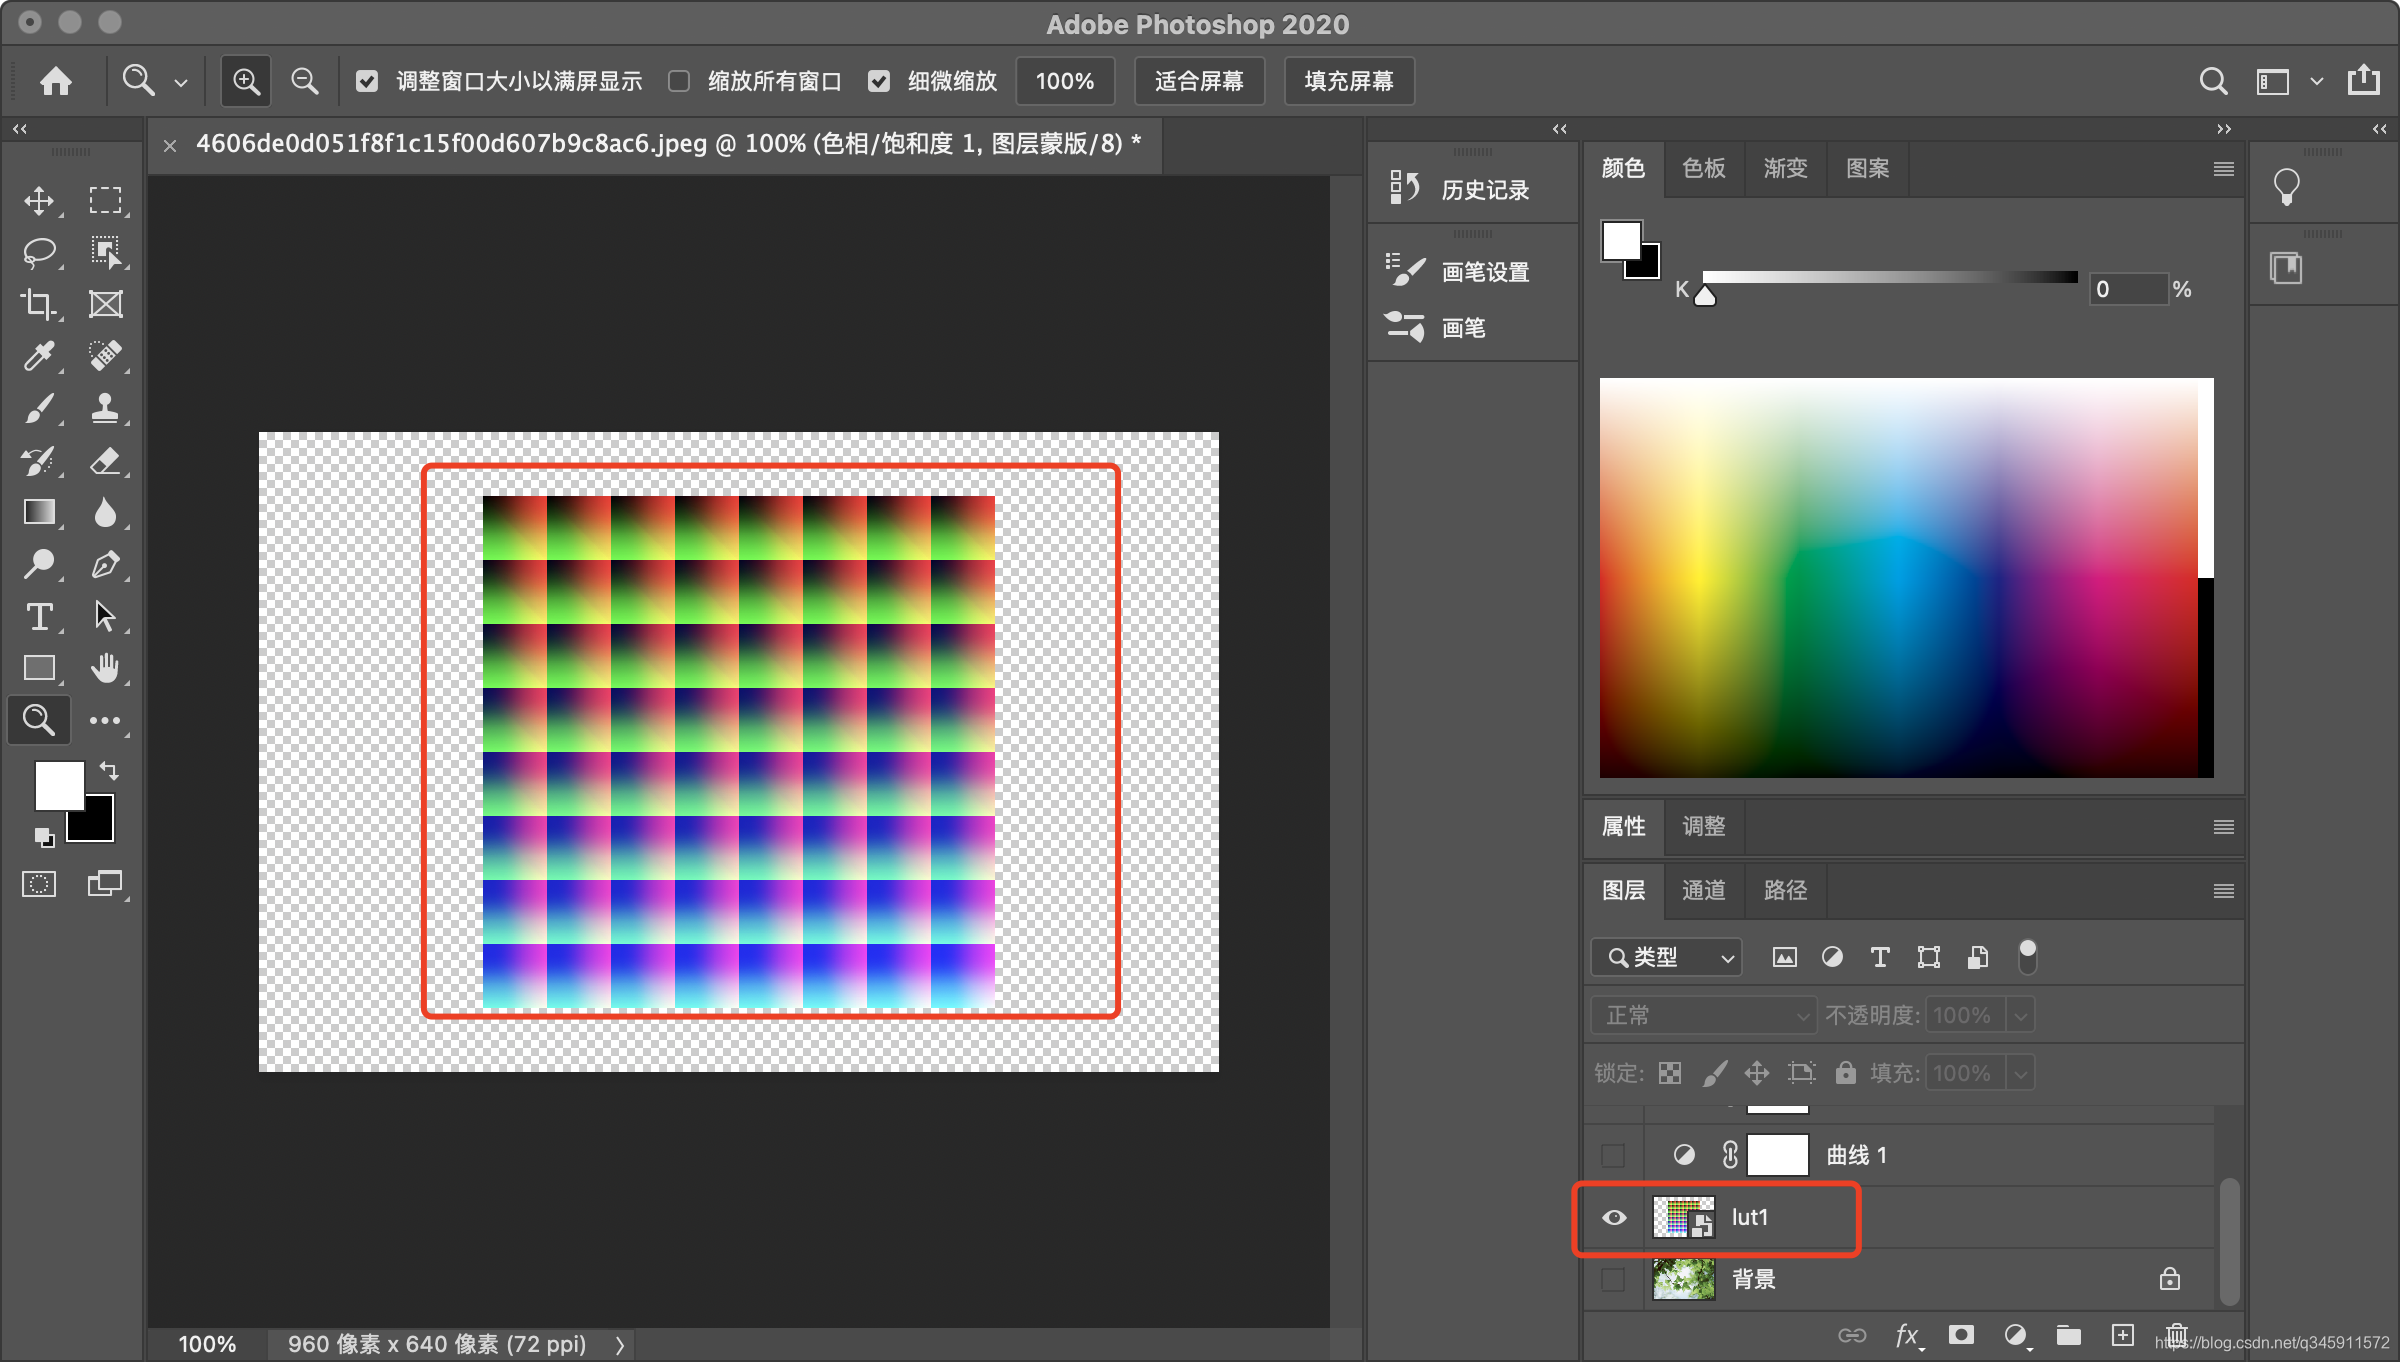The width and height of the screenshot is (2400, 1362).
Task: Show the 曲线 1 layer
Action: pos(1613,1155)
